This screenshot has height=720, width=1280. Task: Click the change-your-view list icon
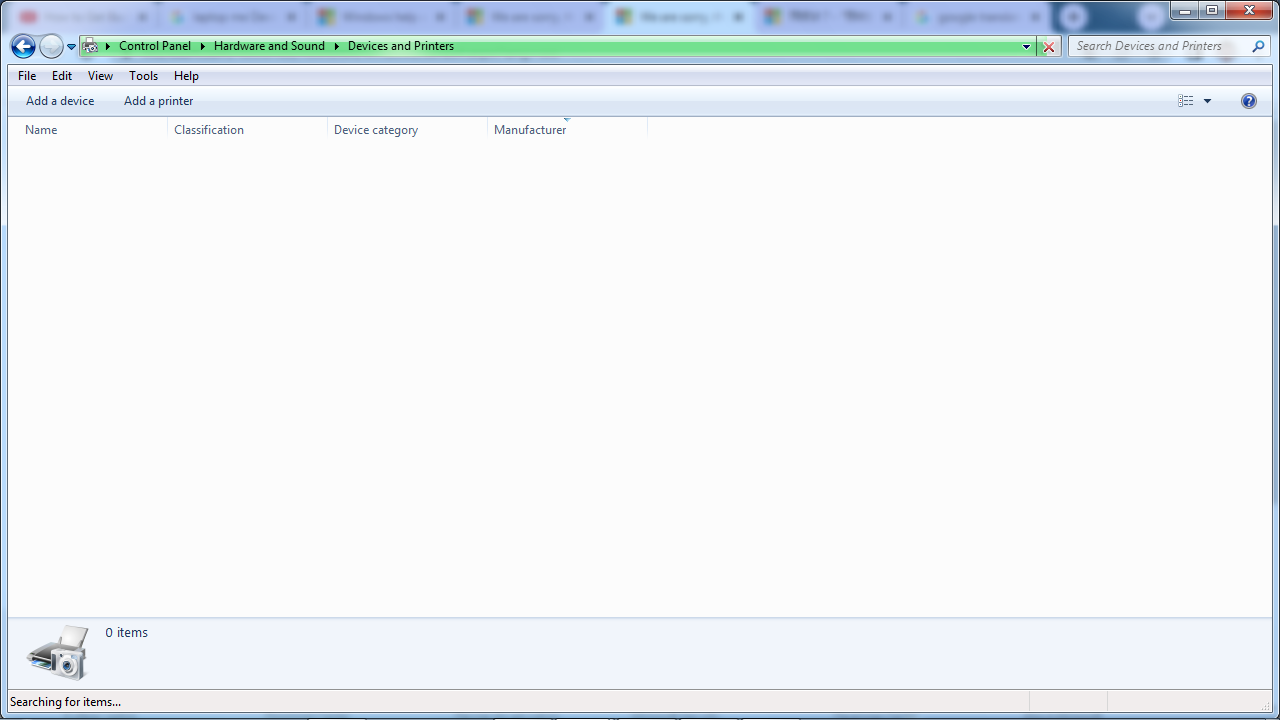coord(1185,100)
